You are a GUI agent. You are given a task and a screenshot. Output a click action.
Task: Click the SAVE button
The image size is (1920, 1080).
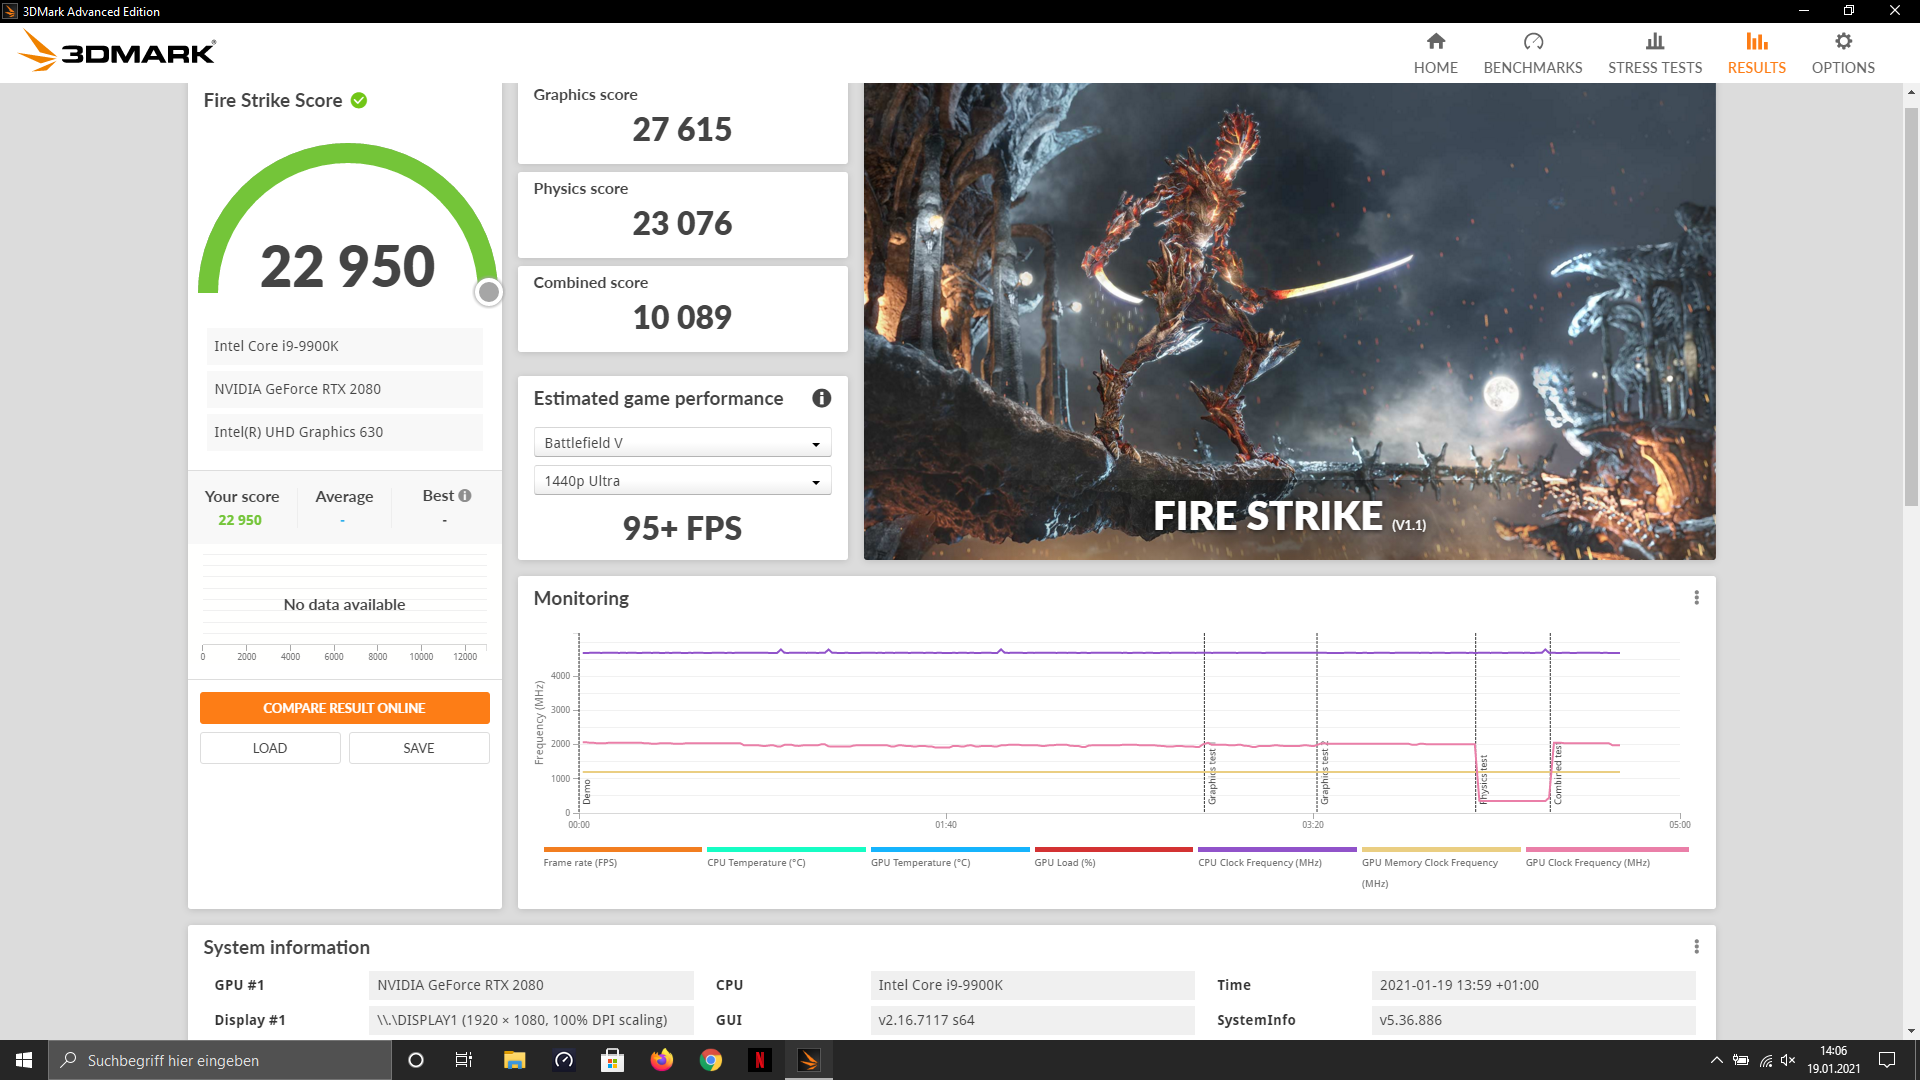tap(419, 748)
